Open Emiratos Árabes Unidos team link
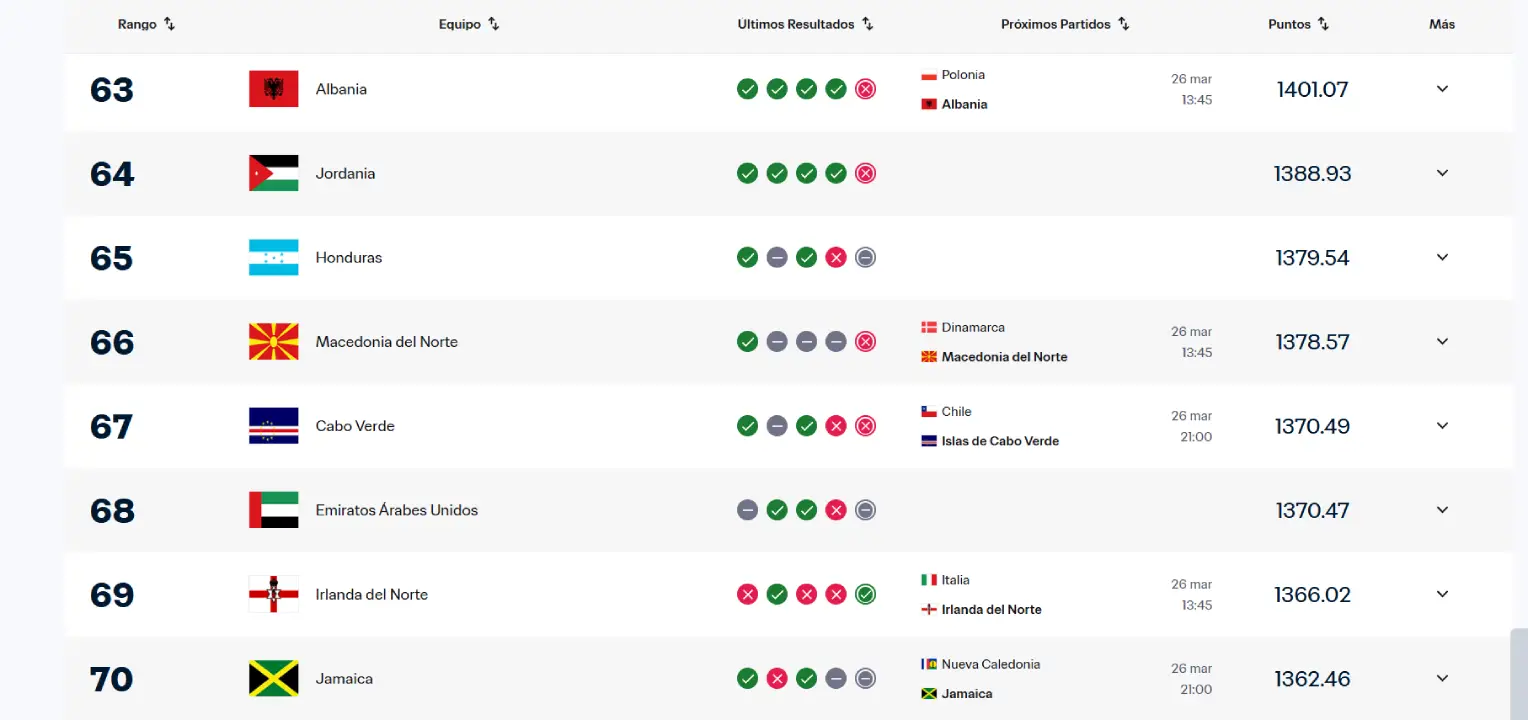1528x720 pixels. (x=397, y=510)
